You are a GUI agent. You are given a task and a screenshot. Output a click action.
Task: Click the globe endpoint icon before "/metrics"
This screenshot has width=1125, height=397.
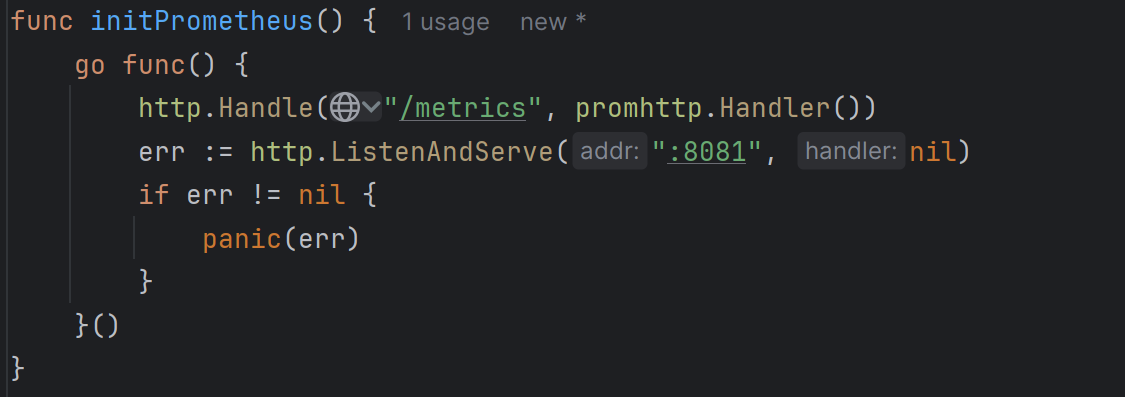(x=344, y=108)
